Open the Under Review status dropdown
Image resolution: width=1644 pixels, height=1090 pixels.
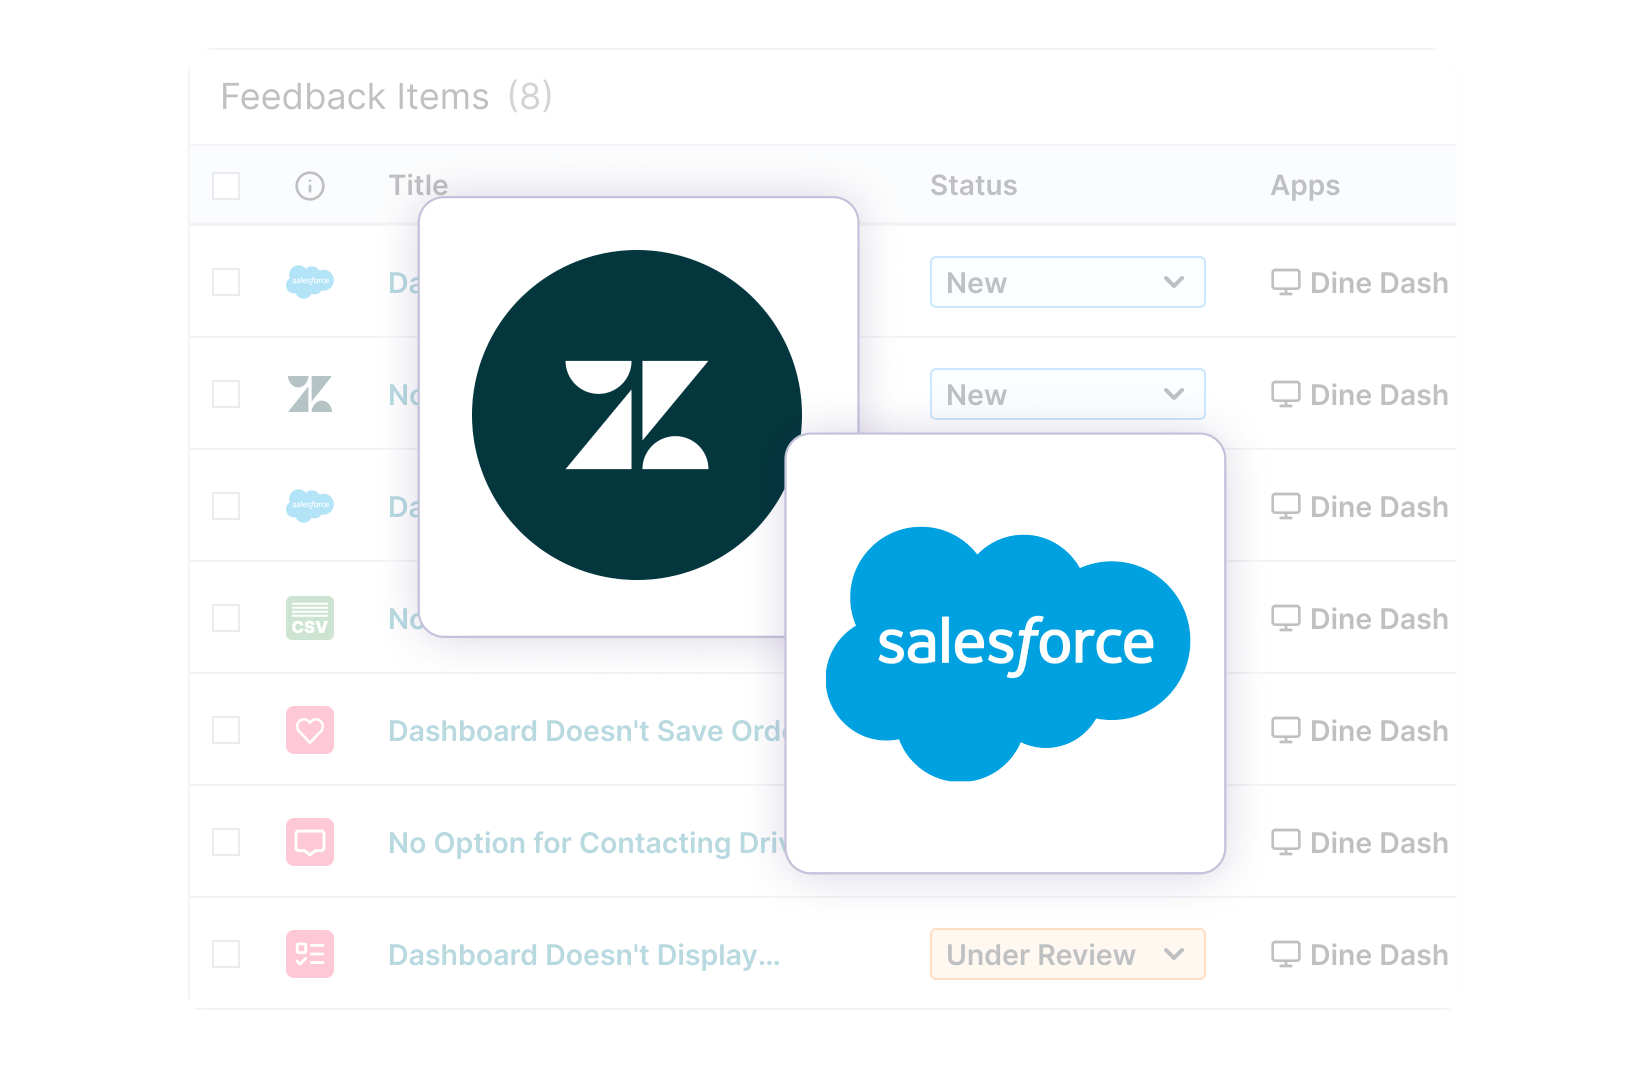click(x=1067, y=954)
